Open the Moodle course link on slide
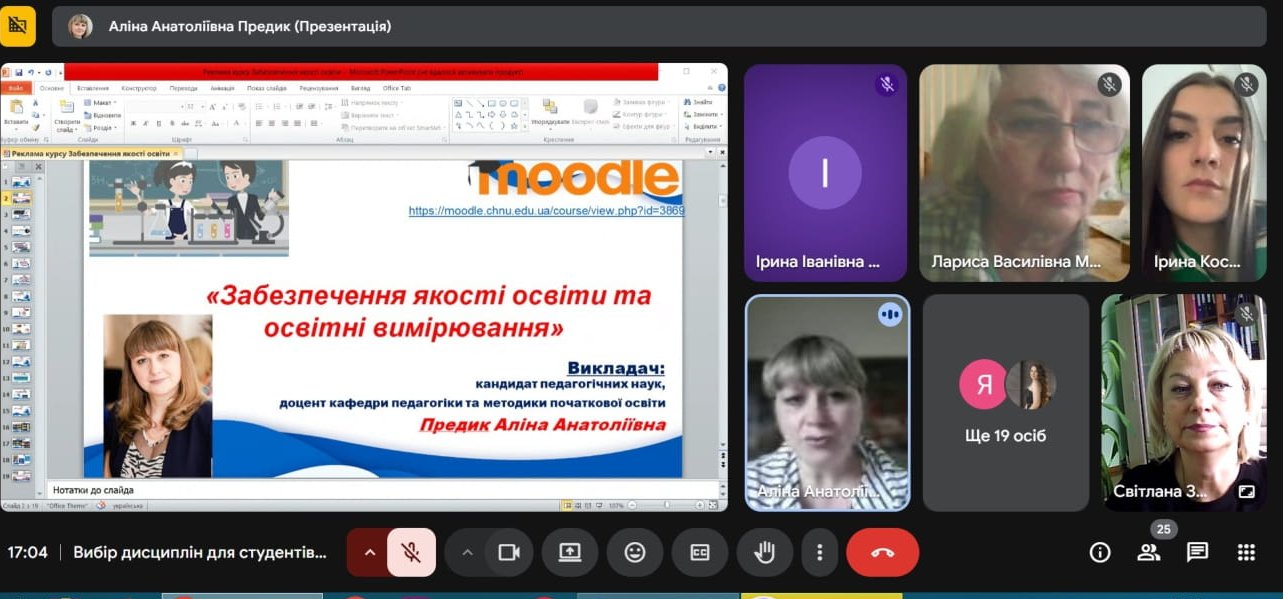1287x599 pixels. [x=546, y=211]
